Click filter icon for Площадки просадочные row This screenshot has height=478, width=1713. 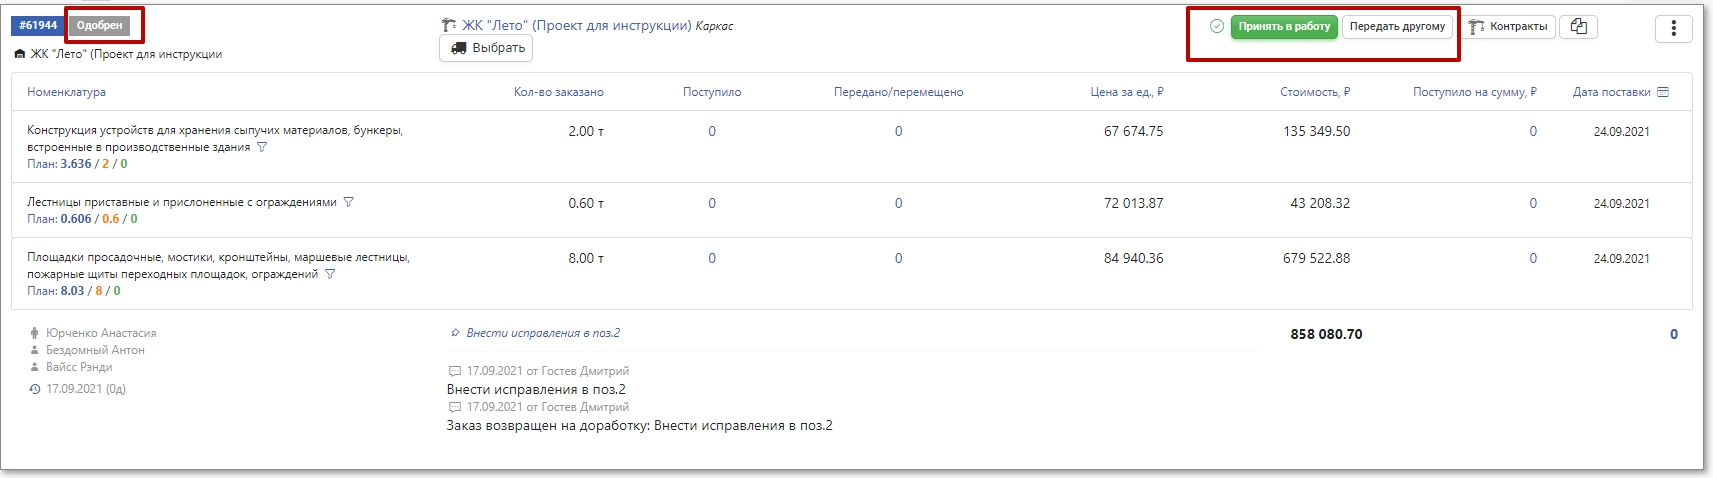pyautogui.click(x=330, y=274)
